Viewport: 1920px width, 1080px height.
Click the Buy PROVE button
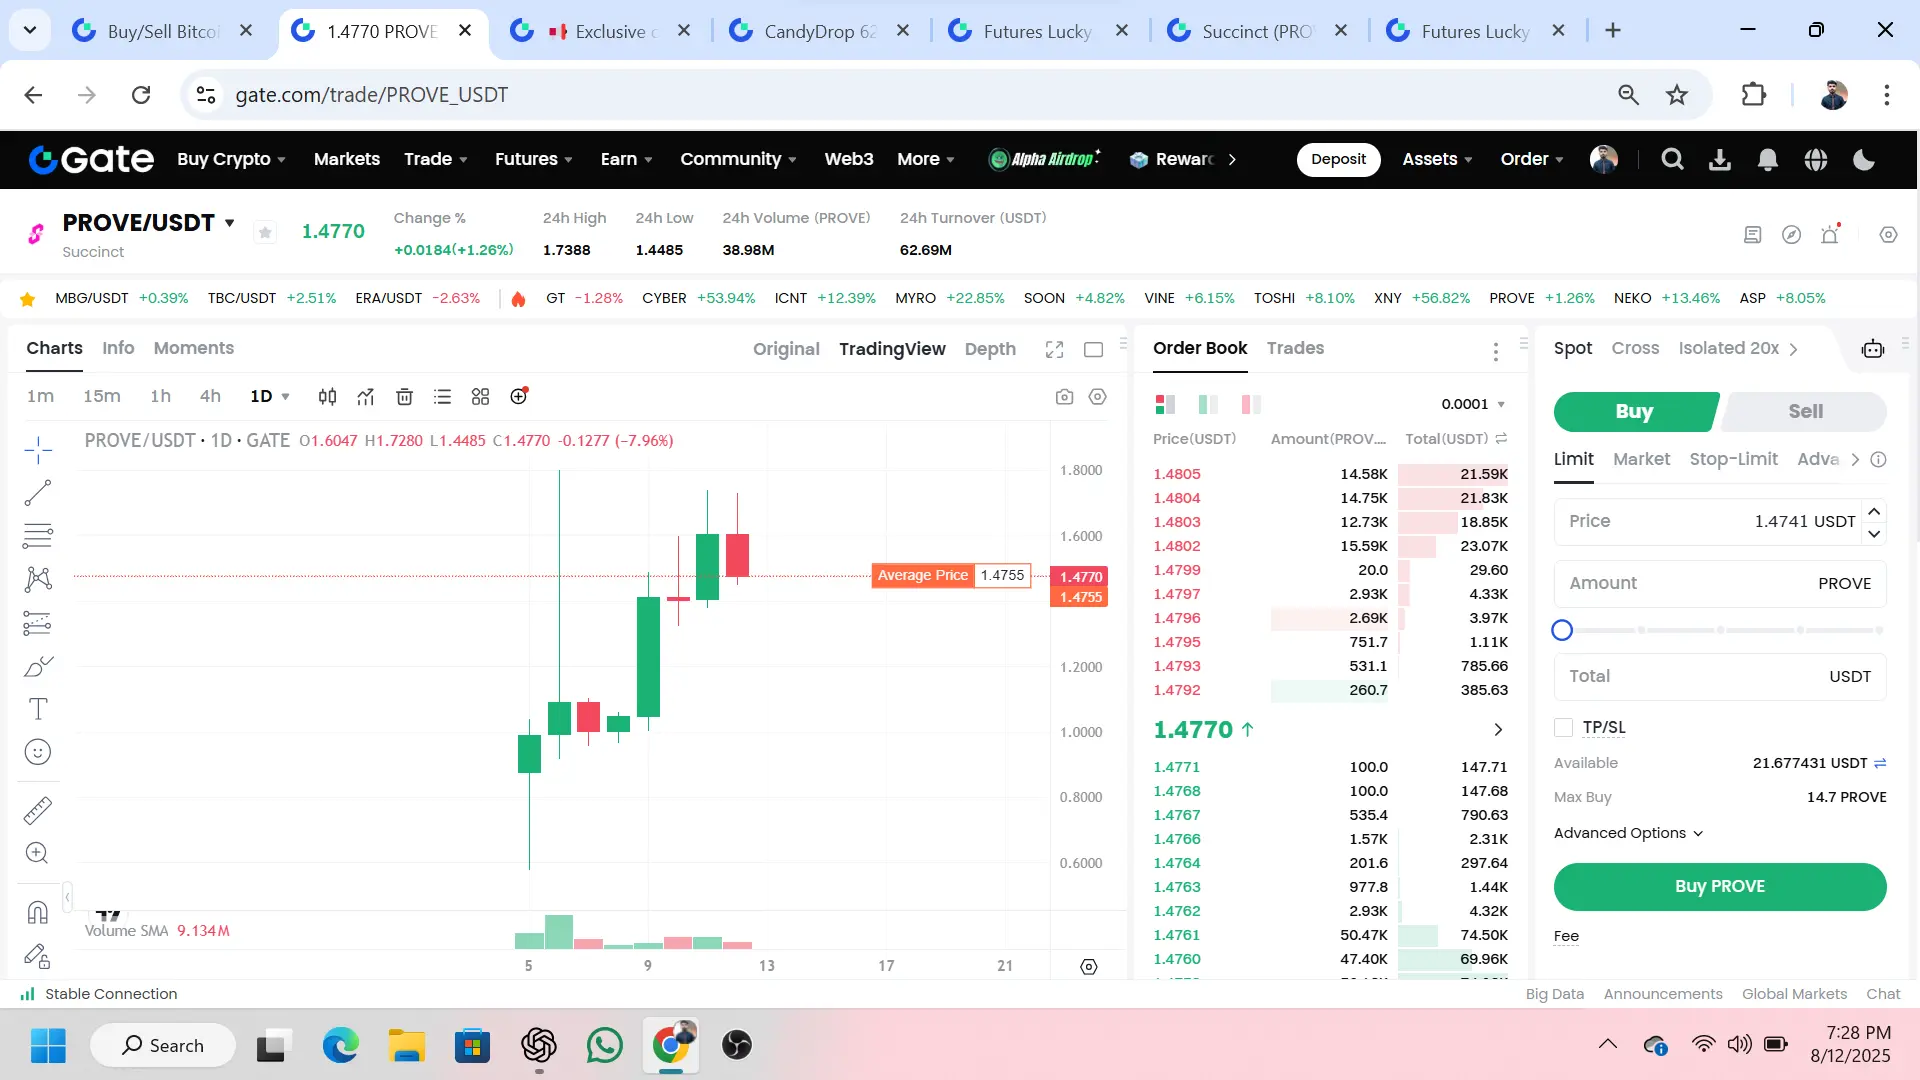pos(1720,887)
